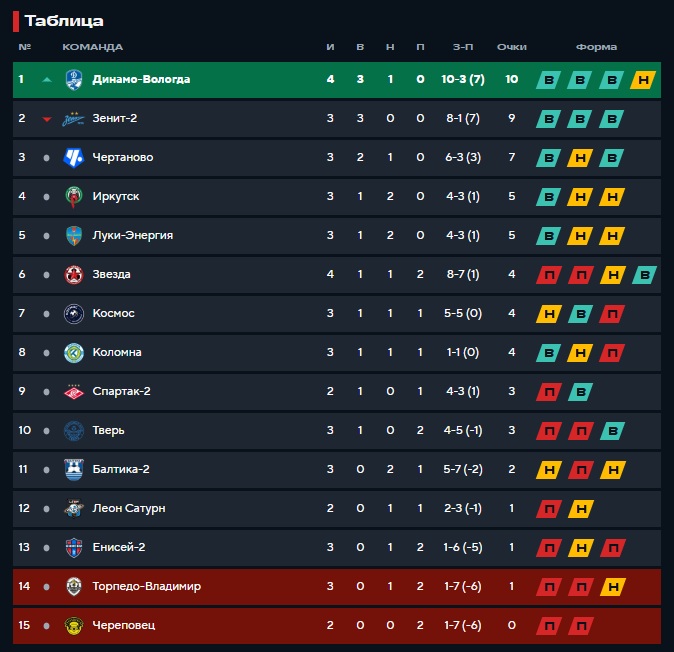This screenshot has height=652, width=674.
Task: Click the Коломна club emblem
Action: pyautogui.click(x=74, y=352)
